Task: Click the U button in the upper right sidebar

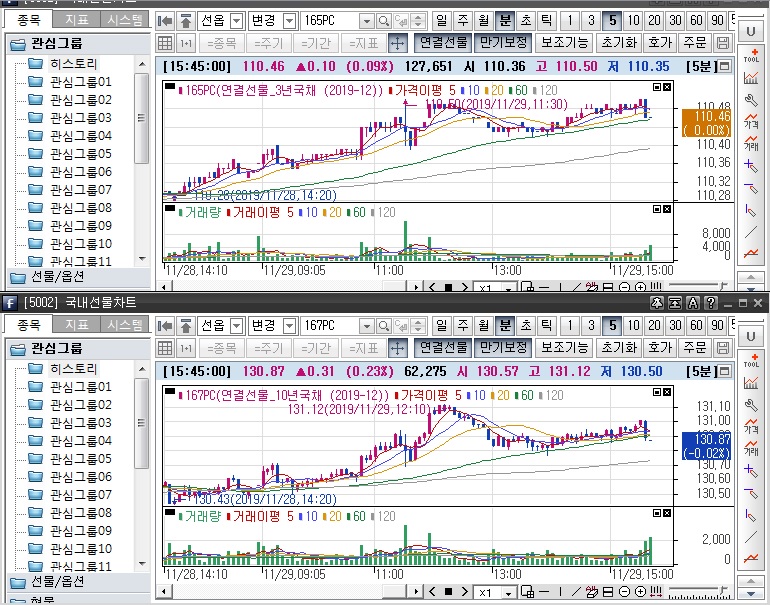Action: 750,32
